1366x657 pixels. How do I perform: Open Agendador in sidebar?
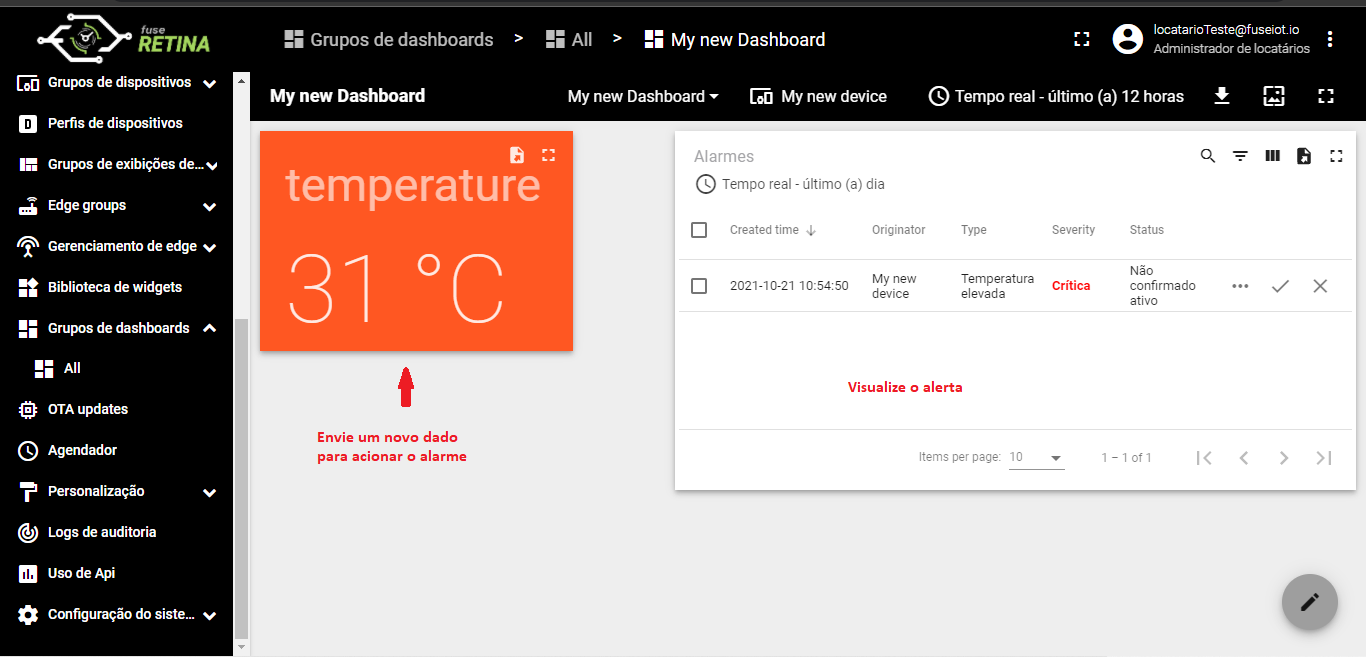coord(82,450)
